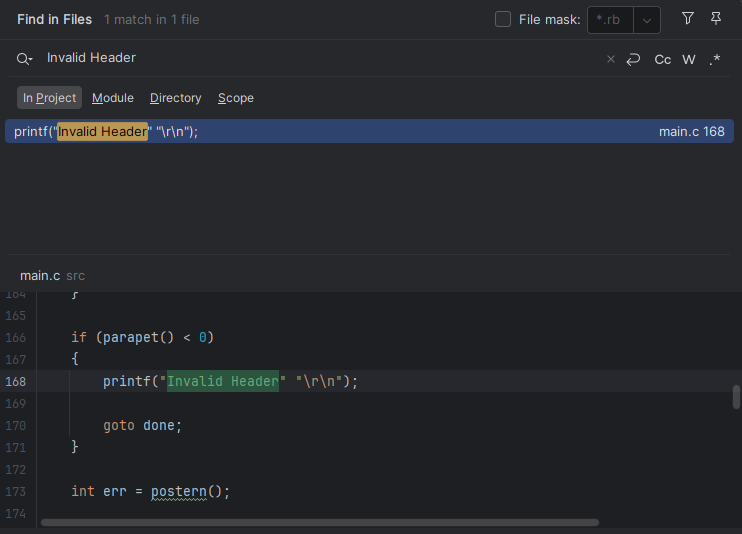Toggle Match Case (Cc) option

pos(662,59)
